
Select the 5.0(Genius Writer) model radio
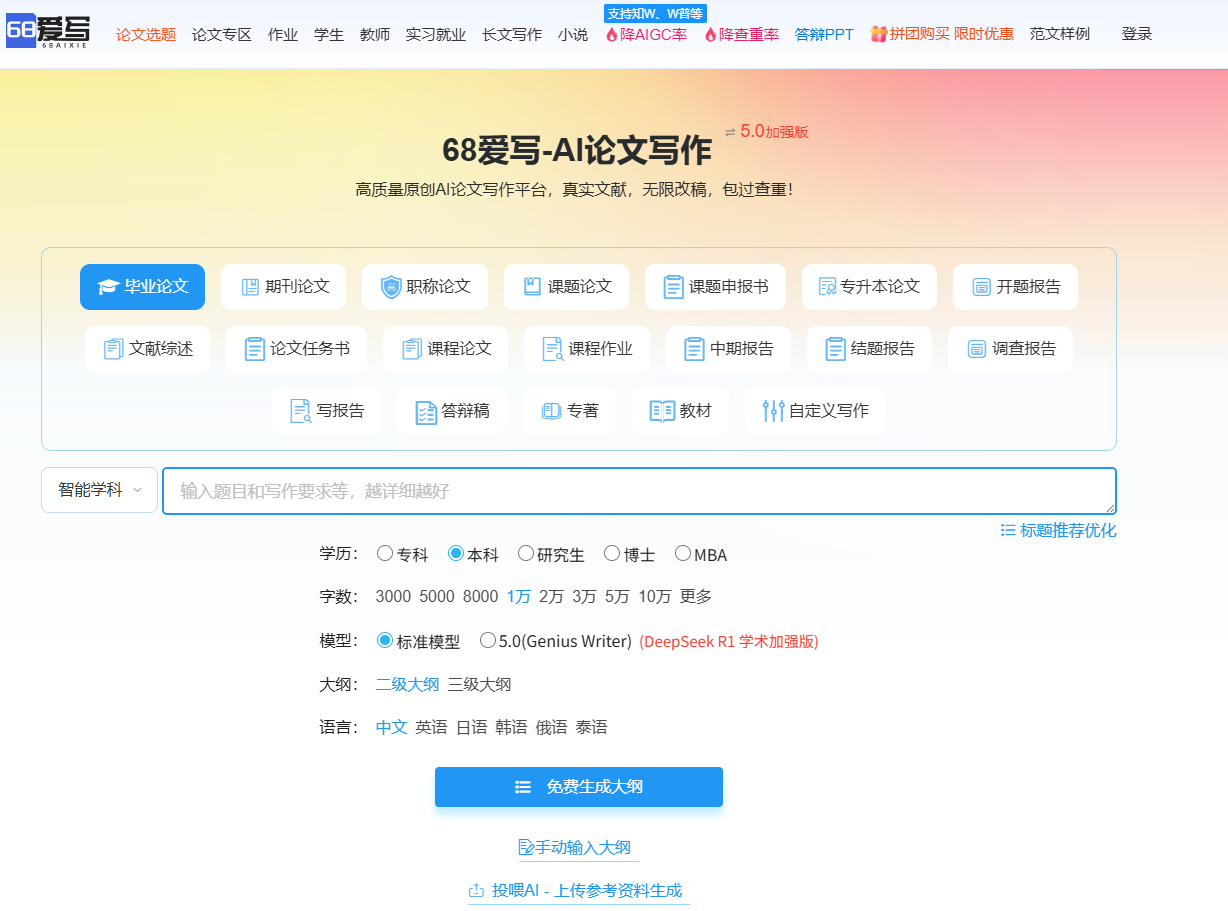(488, 640)
